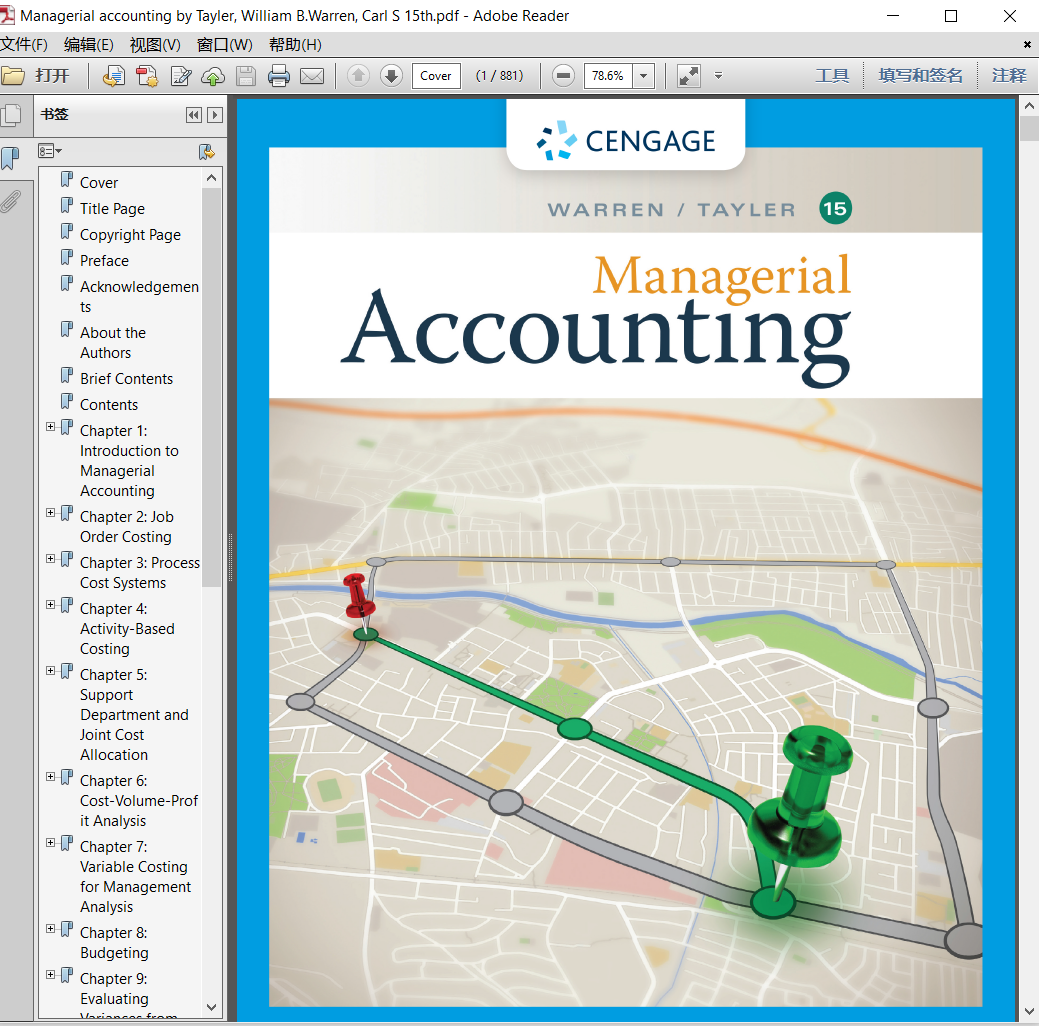This screenshot has width=1039, height=1026.
Task: Collapse bookmarks panel with double-arrow button
Action: pyautogui.click(x=193, y=115)
